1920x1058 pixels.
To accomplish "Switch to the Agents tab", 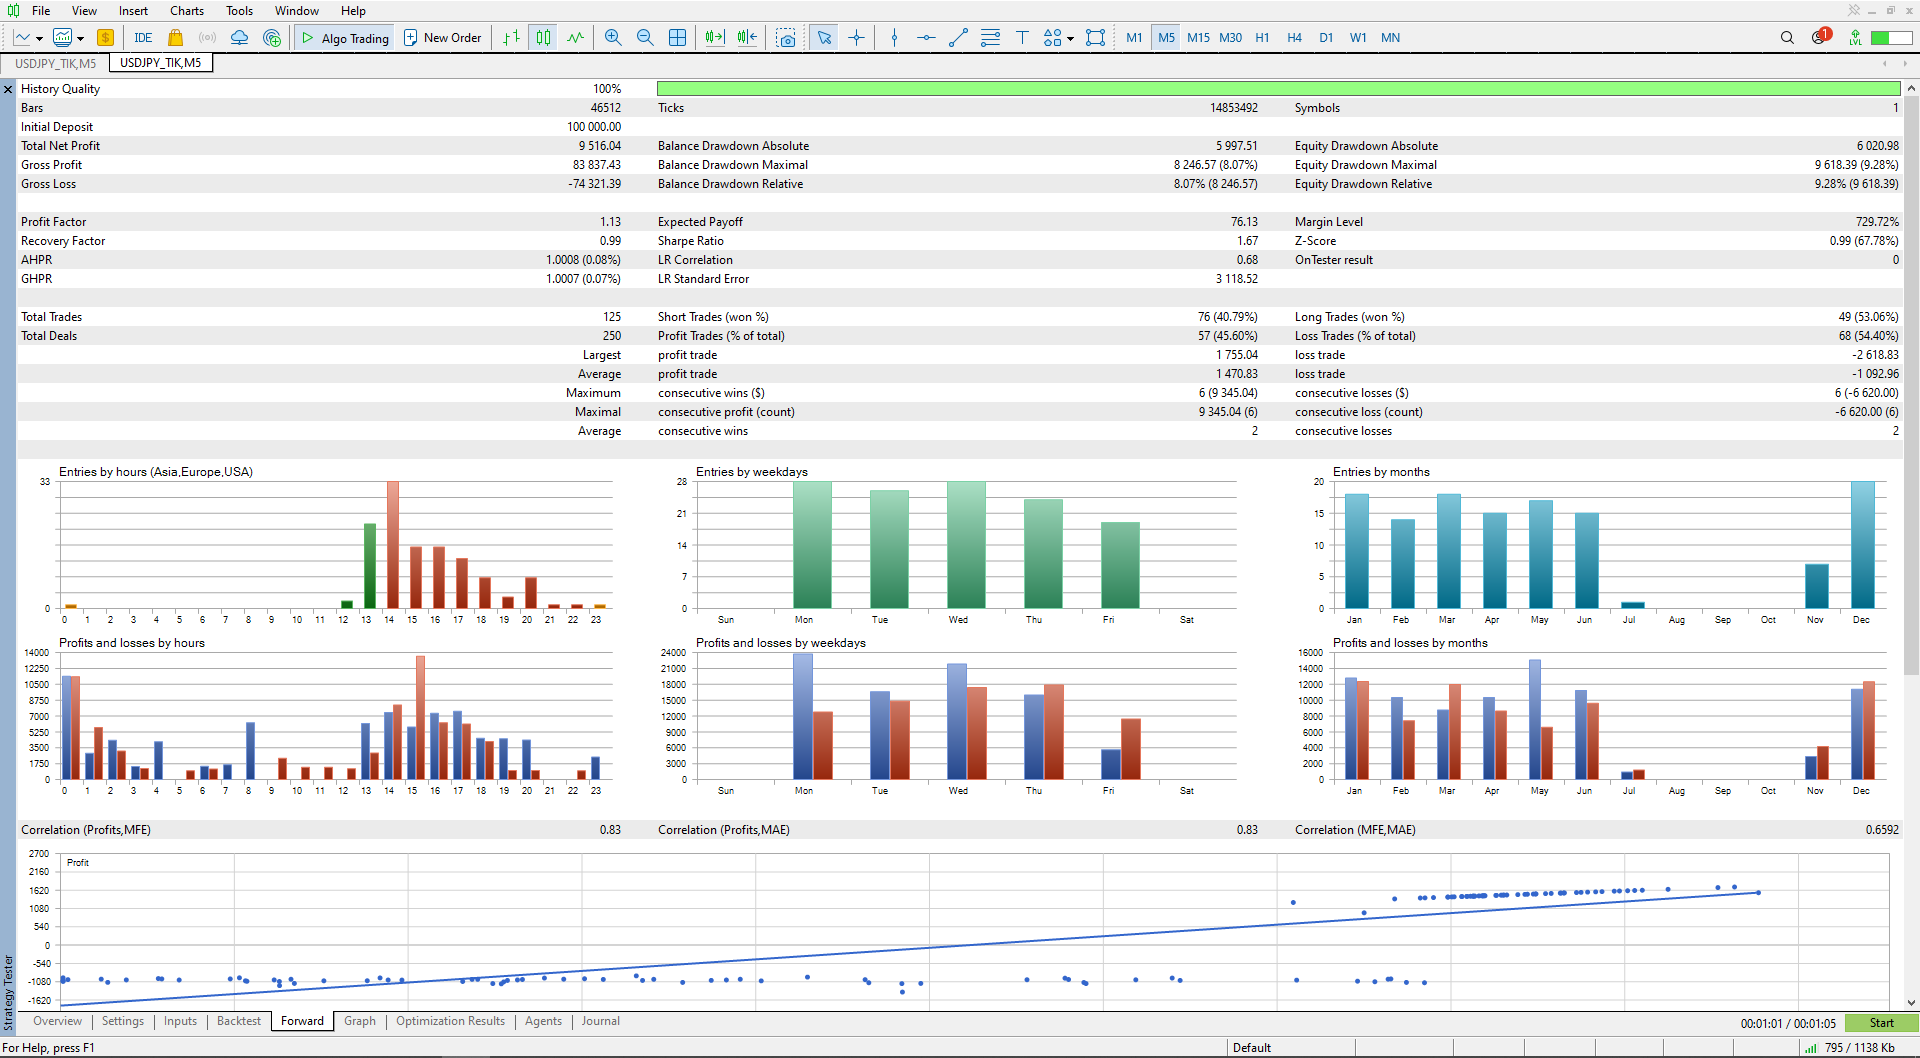I will [x=543, y=1021].
